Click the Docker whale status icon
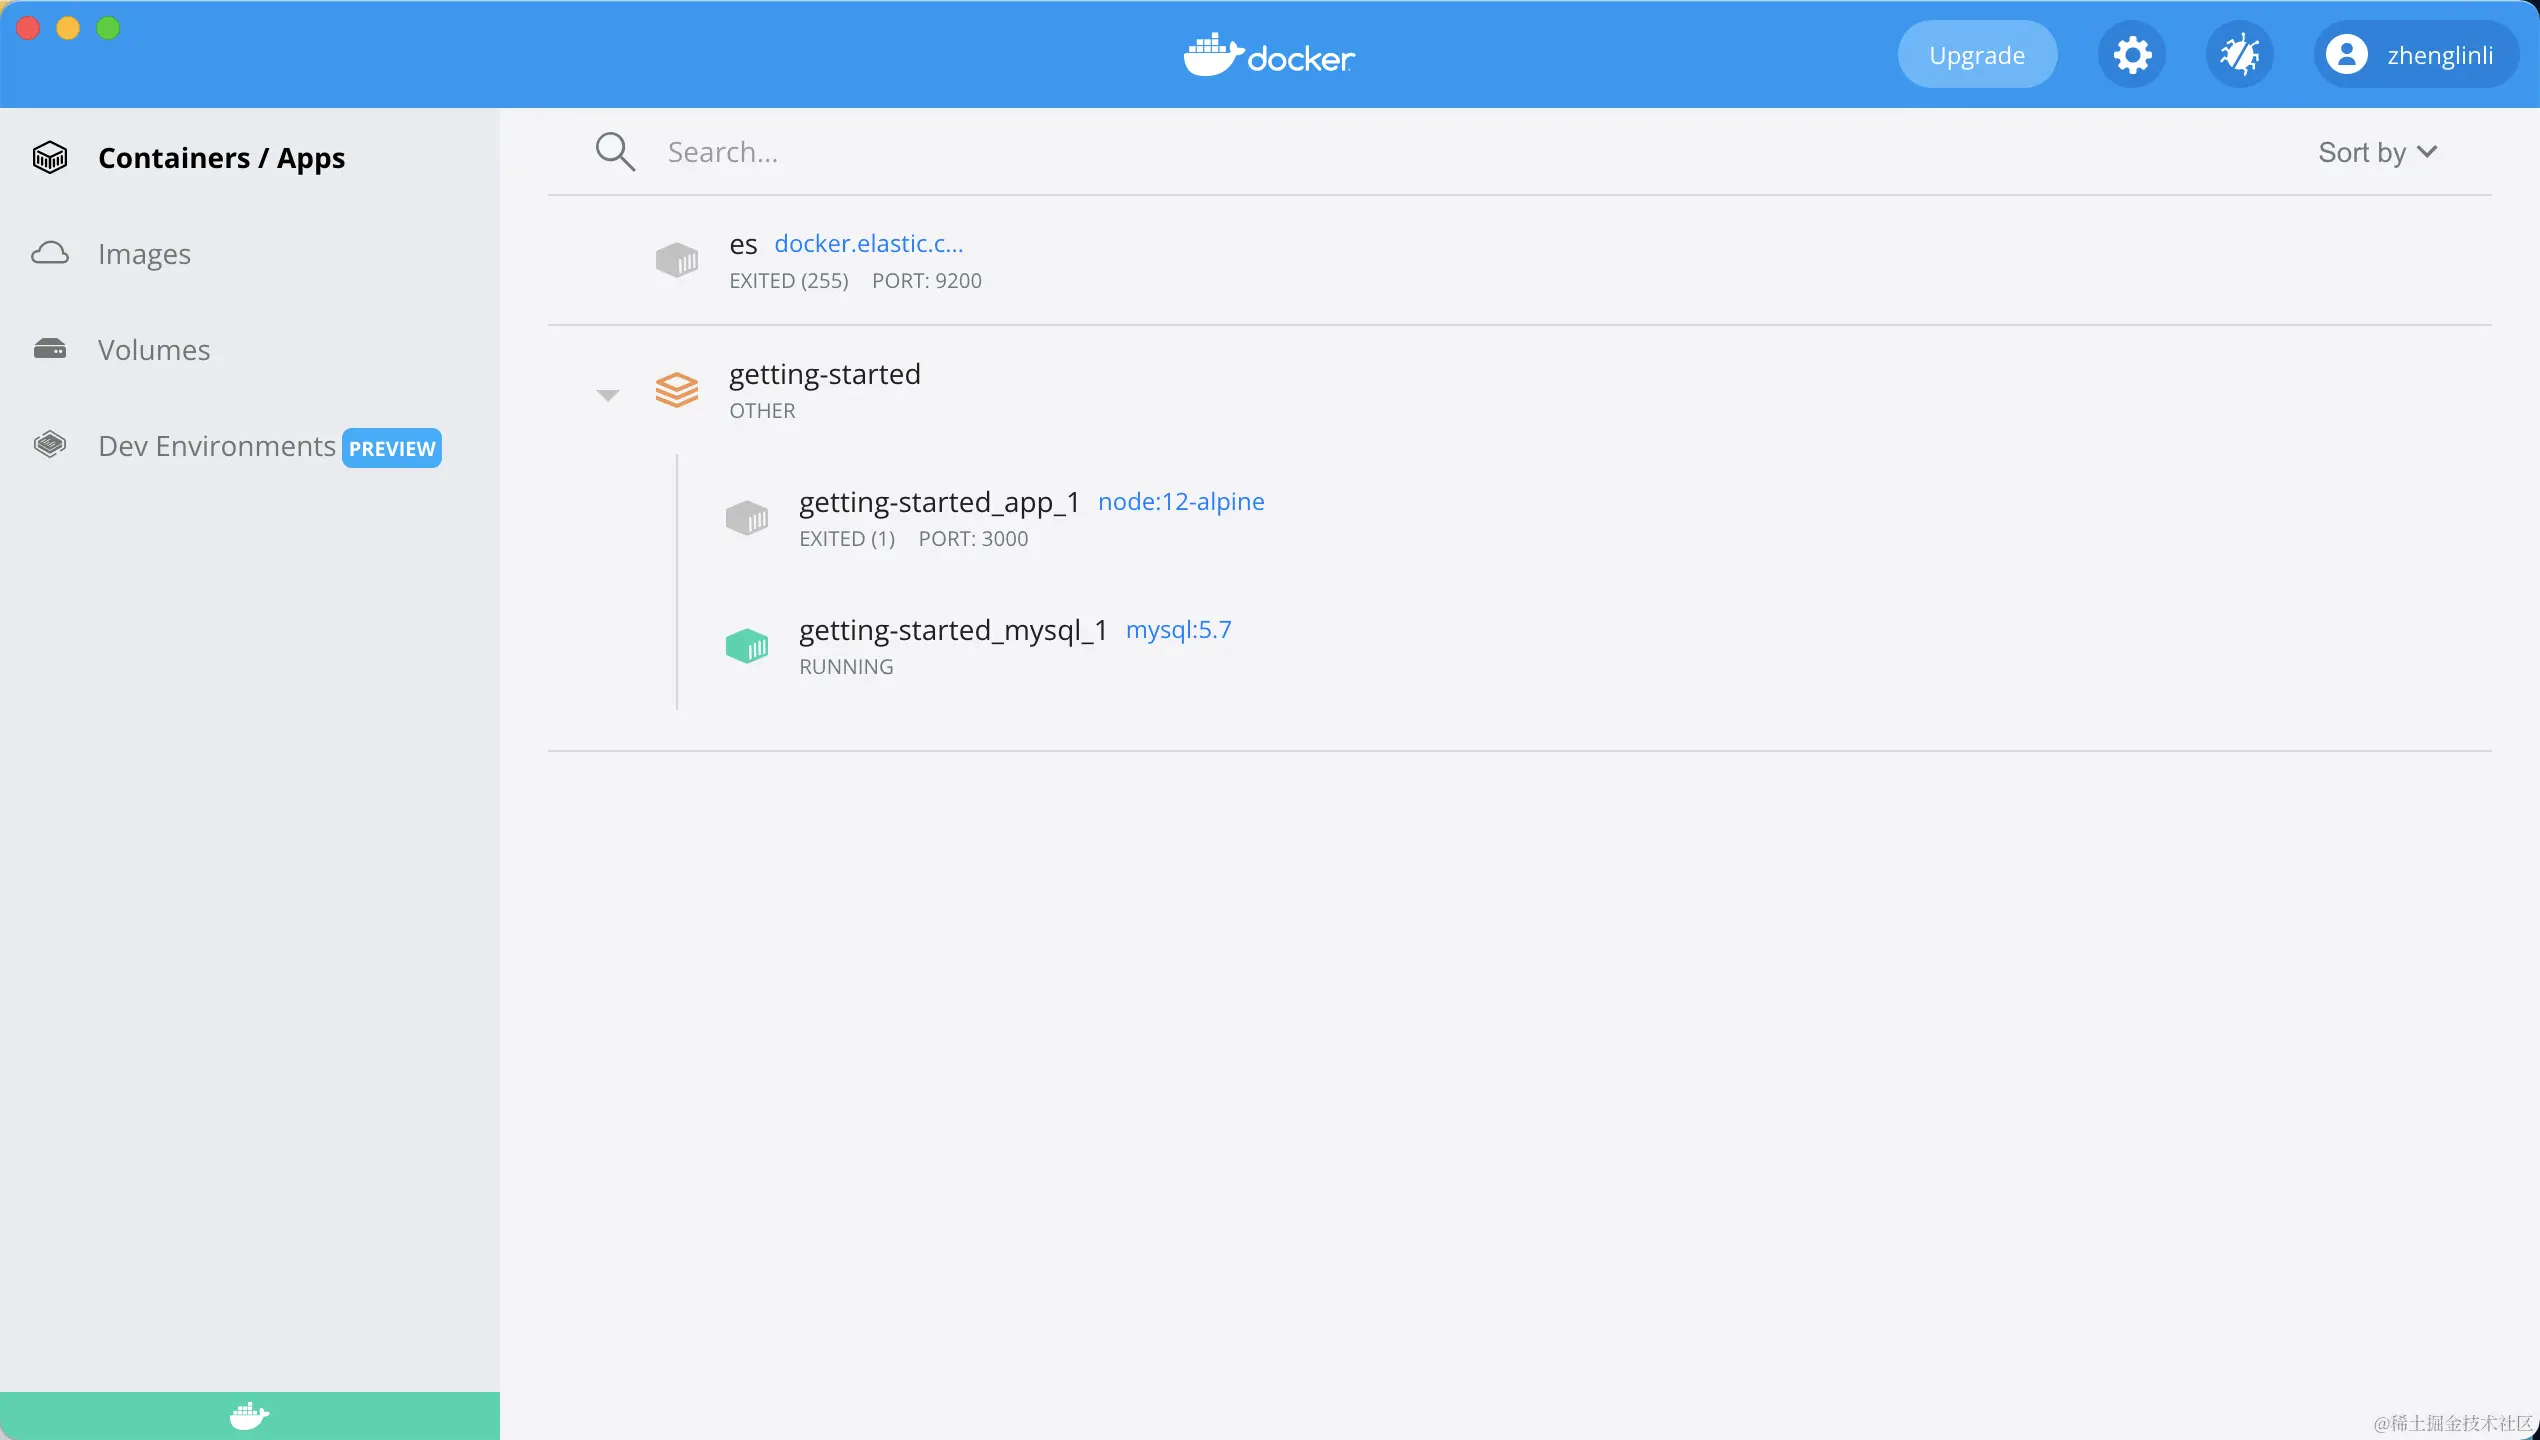This screenshot has width=2540, height=1440. [249, 1415]
